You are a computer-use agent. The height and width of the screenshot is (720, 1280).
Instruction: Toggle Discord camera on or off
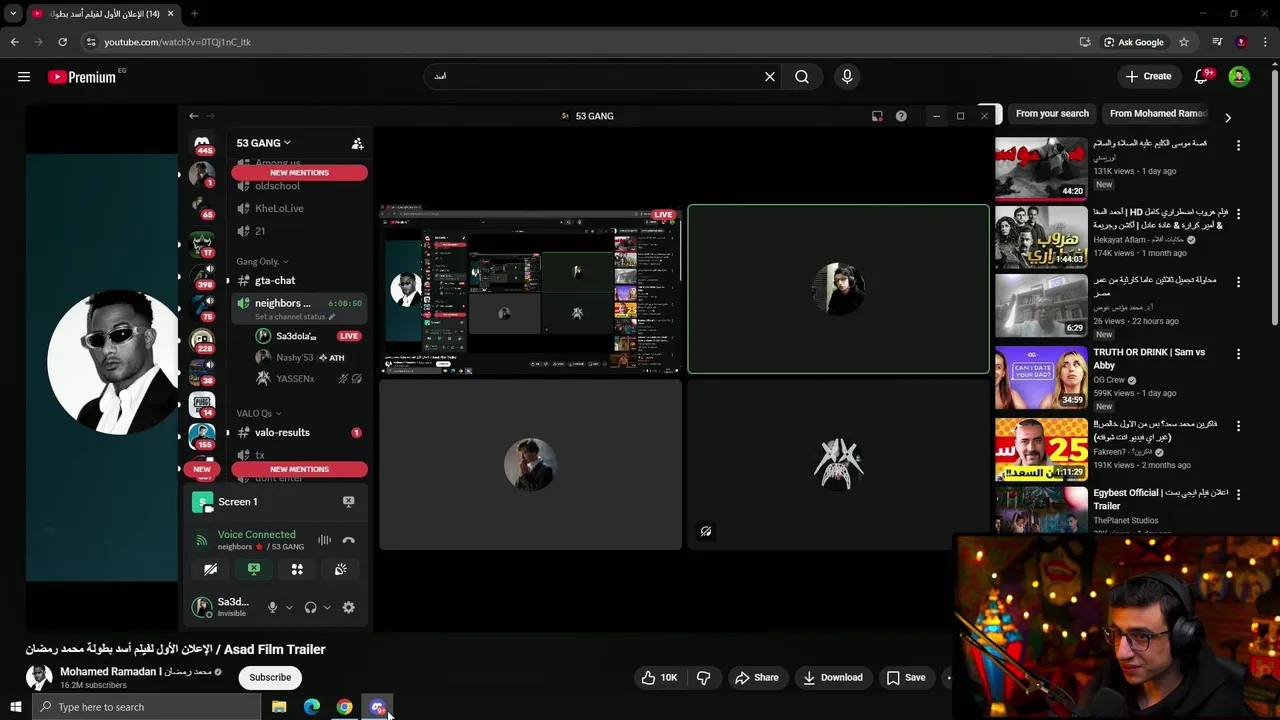pyautogui.click(x=210, y=569)
